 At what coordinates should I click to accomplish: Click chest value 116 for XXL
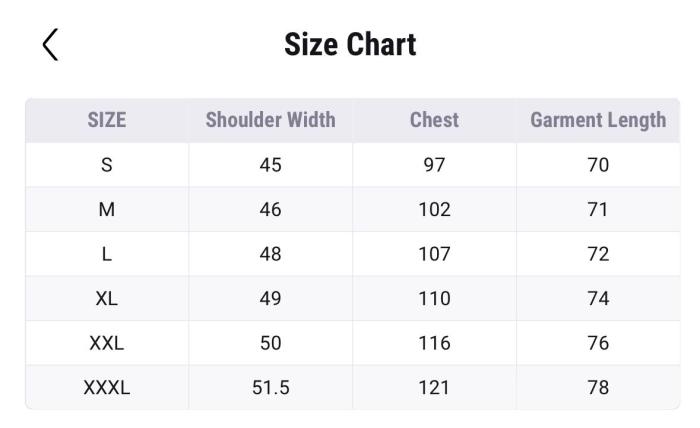pos(434,343)
